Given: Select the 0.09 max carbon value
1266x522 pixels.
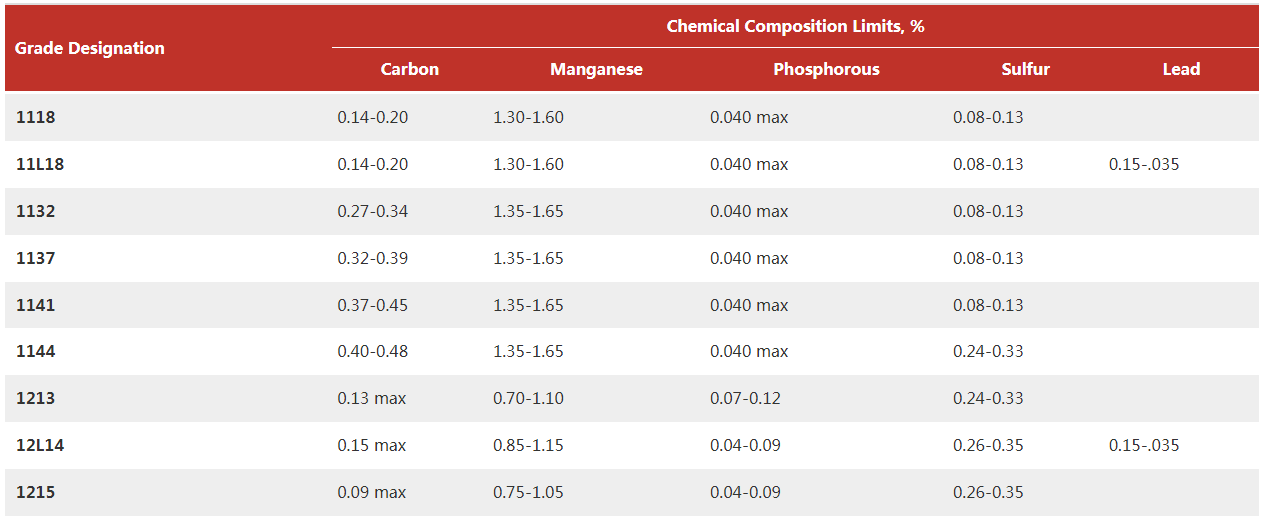Looking at the screenshot, I should (372, 492).
